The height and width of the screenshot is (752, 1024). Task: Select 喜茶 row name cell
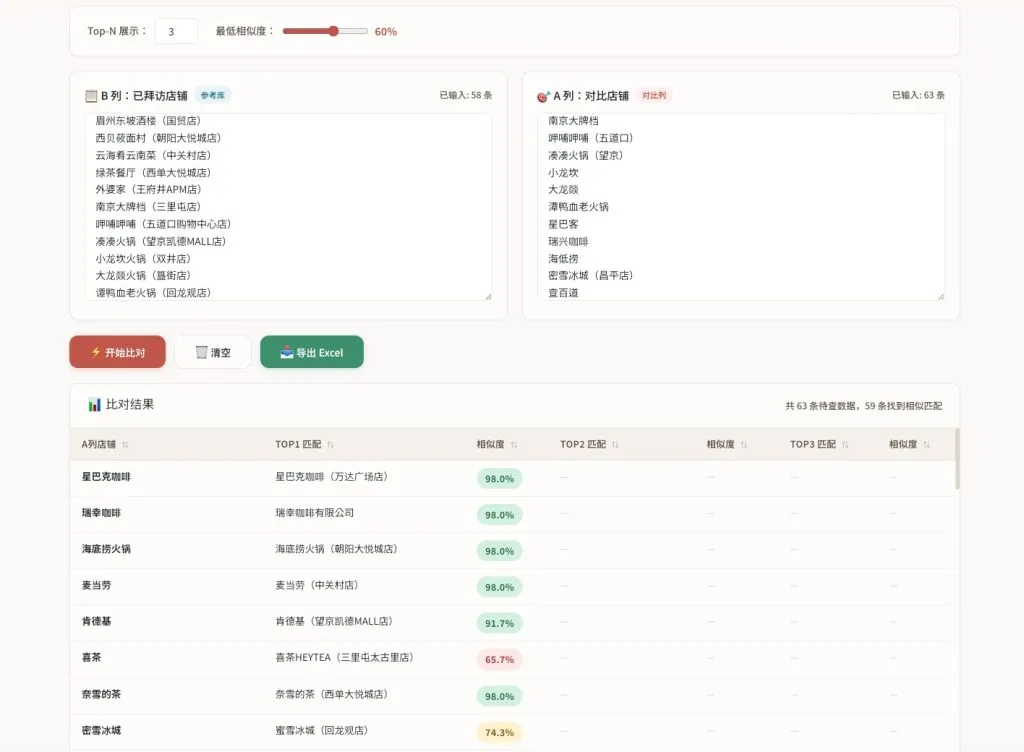(91, 657)
